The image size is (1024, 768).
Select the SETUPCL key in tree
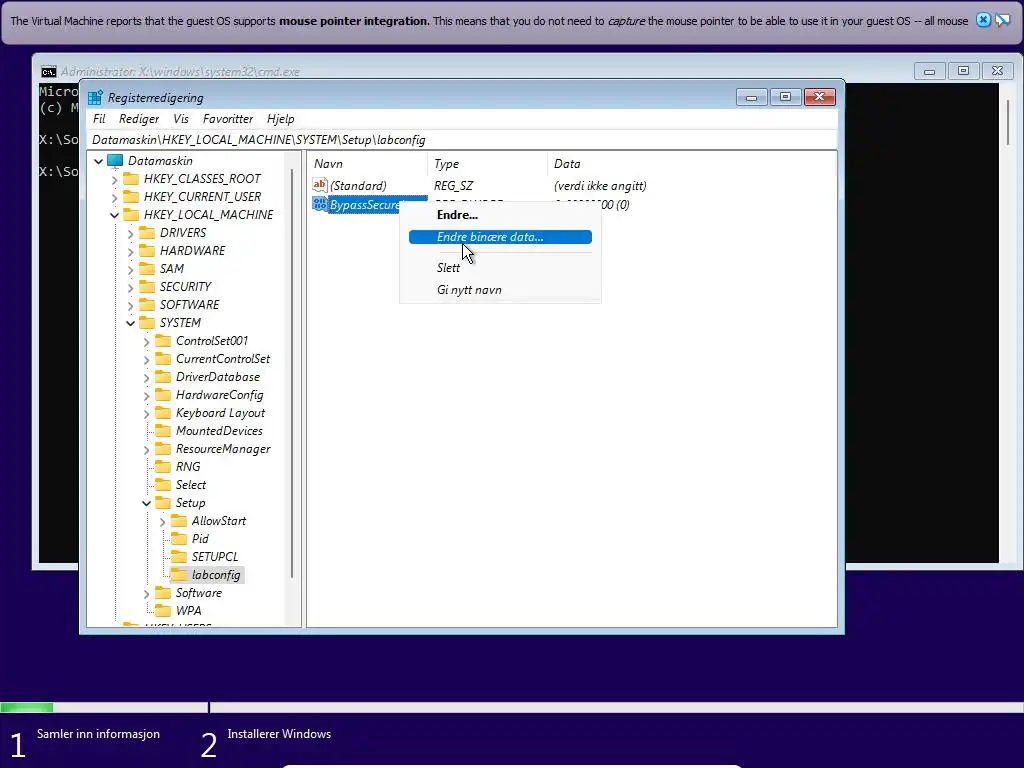click(x=215, y=557)
